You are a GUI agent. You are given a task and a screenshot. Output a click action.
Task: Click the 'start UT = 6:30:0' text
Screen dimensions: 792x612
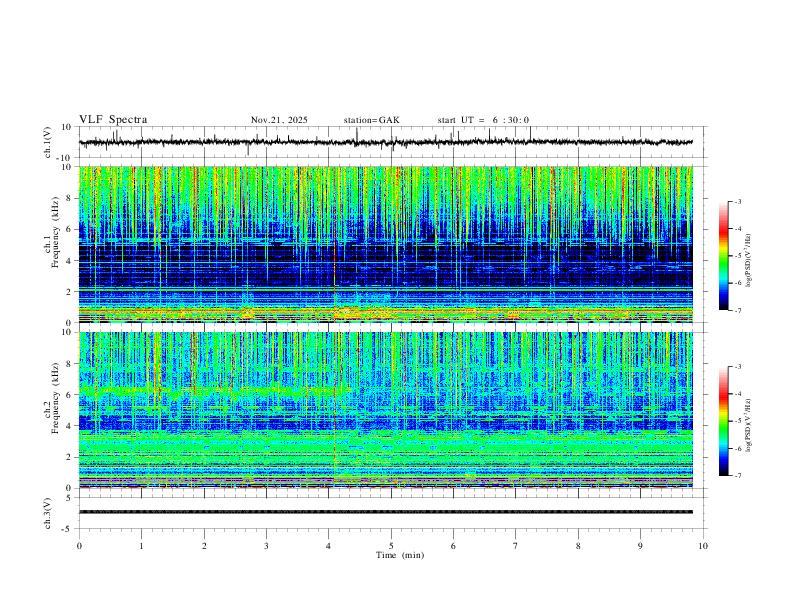point(483,120)
